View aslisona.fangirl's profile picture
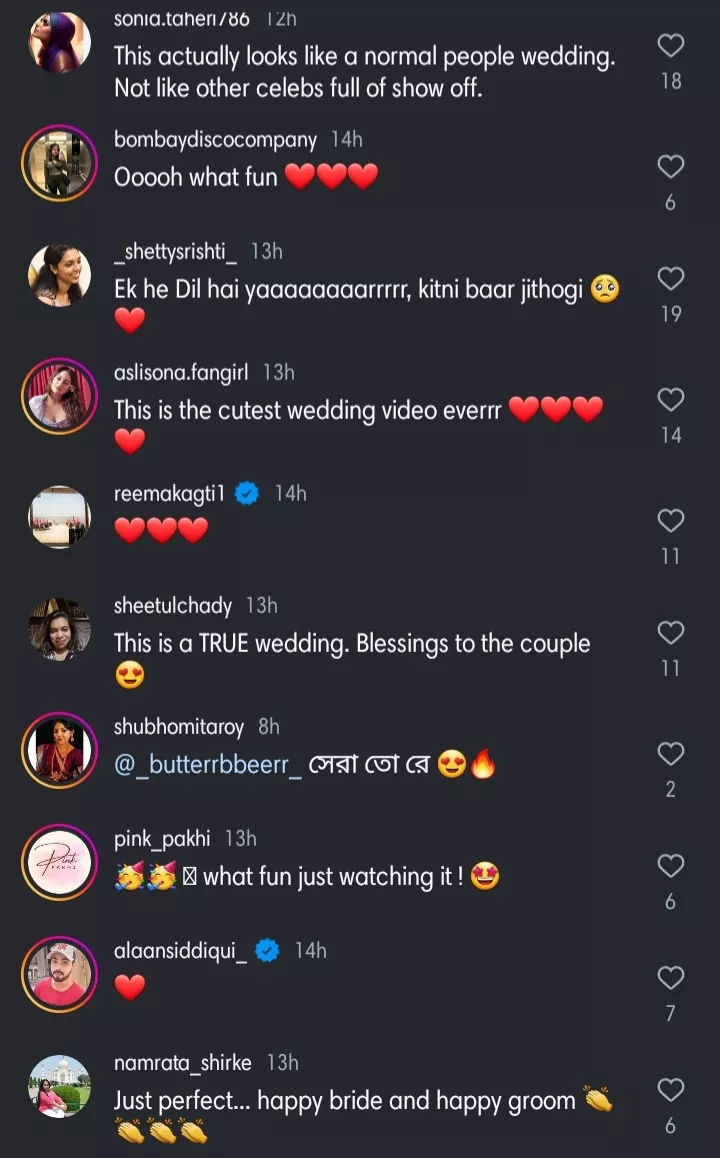The width and height of the screenshot is (720, 1158). tap(60, 396)
